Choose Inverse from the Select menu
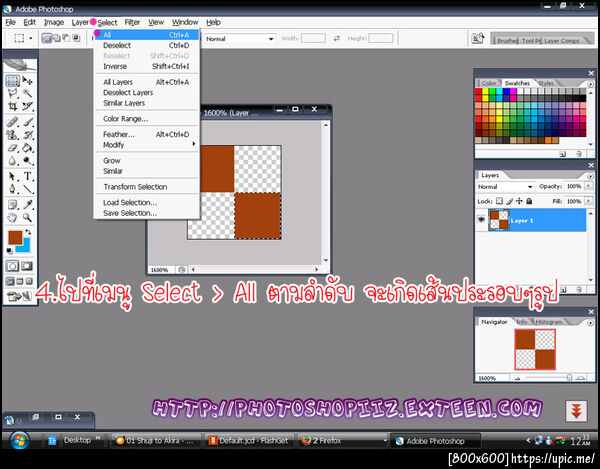This screenshot has height=469, width=600. (147, 66)
